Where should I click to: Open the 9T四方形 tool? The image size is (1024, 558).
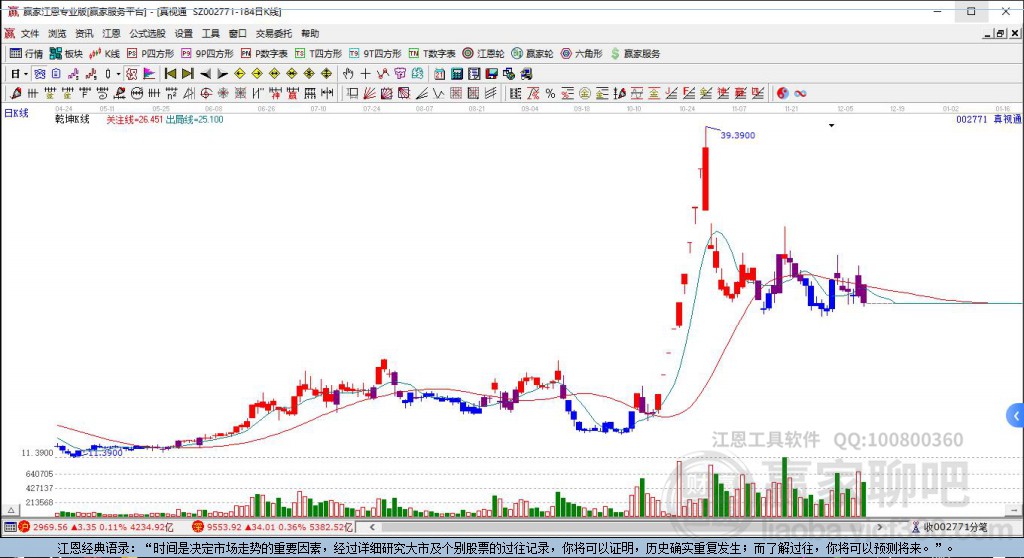pyautogui.click(x=375, y=54)
